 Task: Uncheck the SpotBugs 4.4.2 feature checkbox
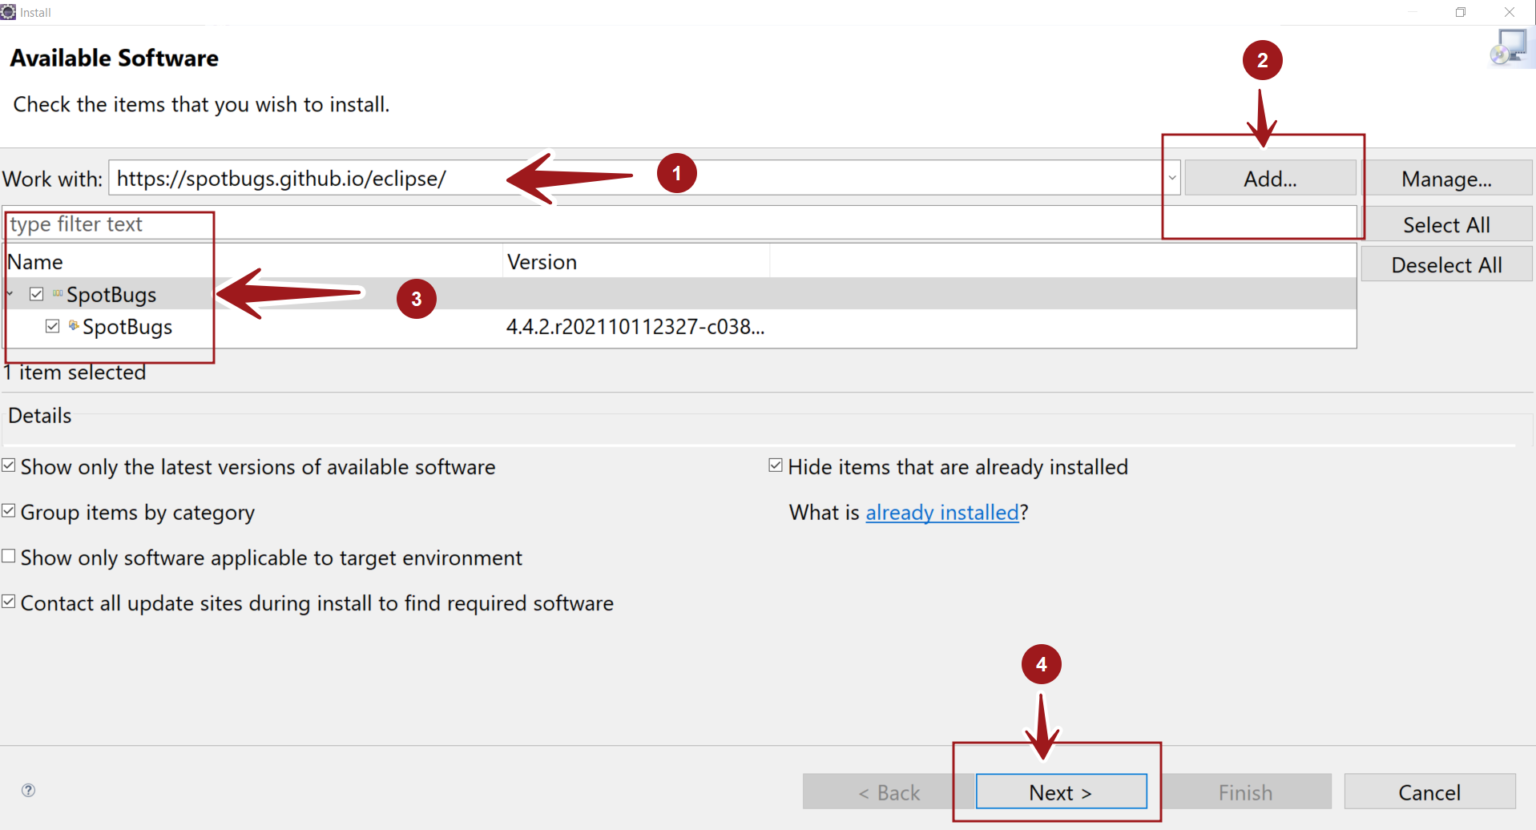click(52, 327)
